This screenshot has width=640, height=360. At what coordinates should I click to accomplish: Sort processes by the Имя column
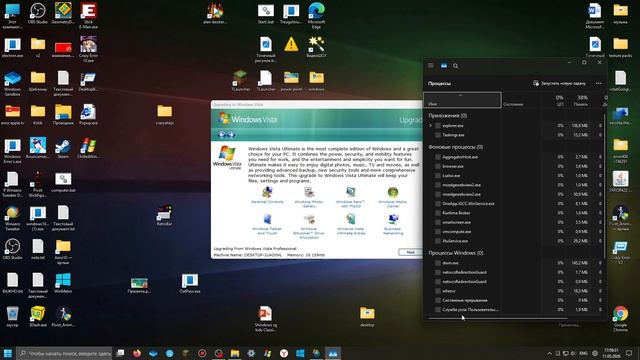462,100
